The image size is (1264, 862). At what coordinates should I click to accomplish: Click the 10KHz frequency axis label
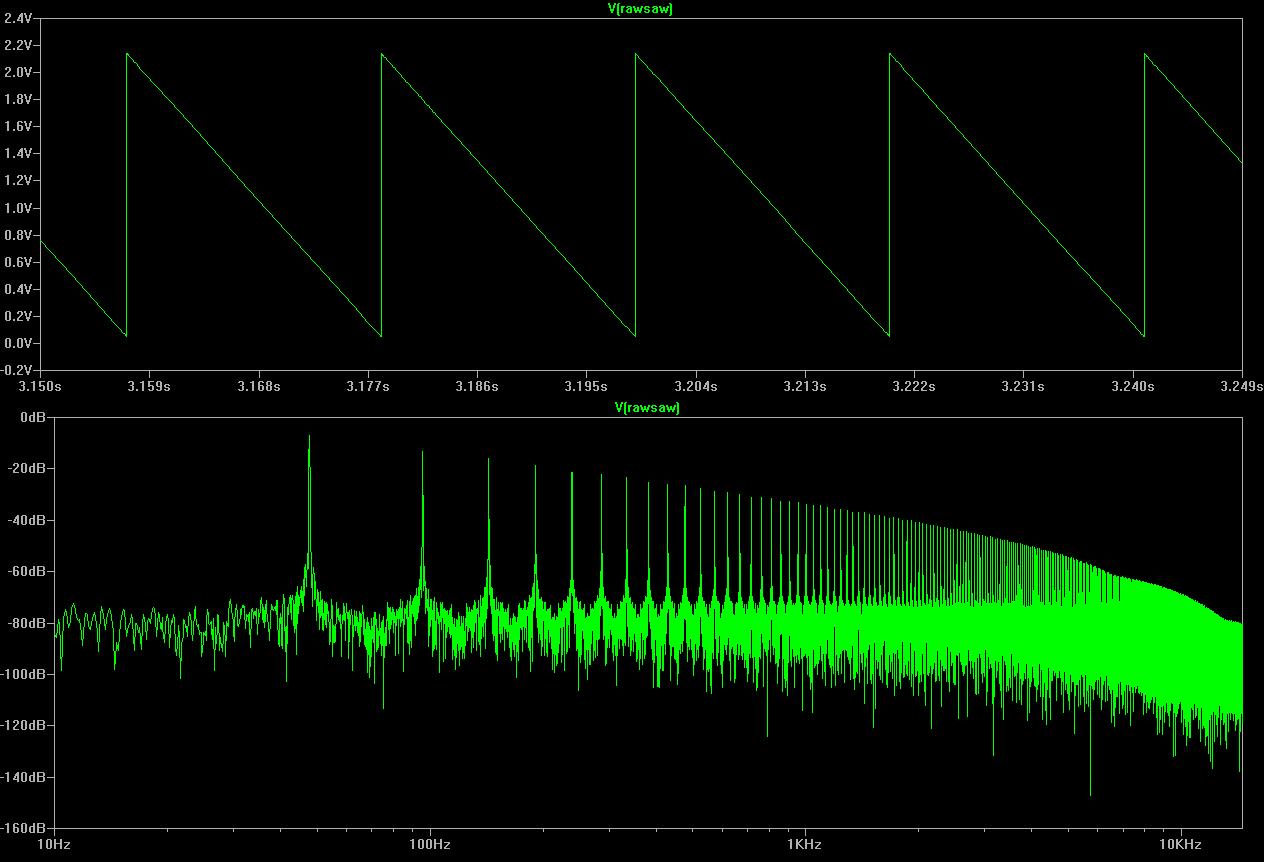(x=1181, y=845)
